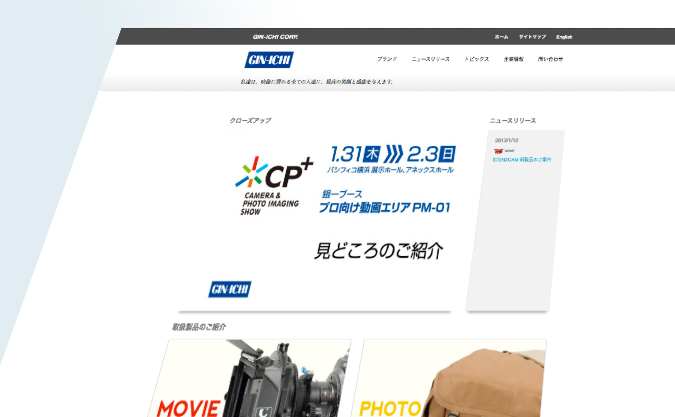Open the ホーム link in the top bar
Image resolution: width=675 pixels, height=417 pixels.
(x=501, y=37)
